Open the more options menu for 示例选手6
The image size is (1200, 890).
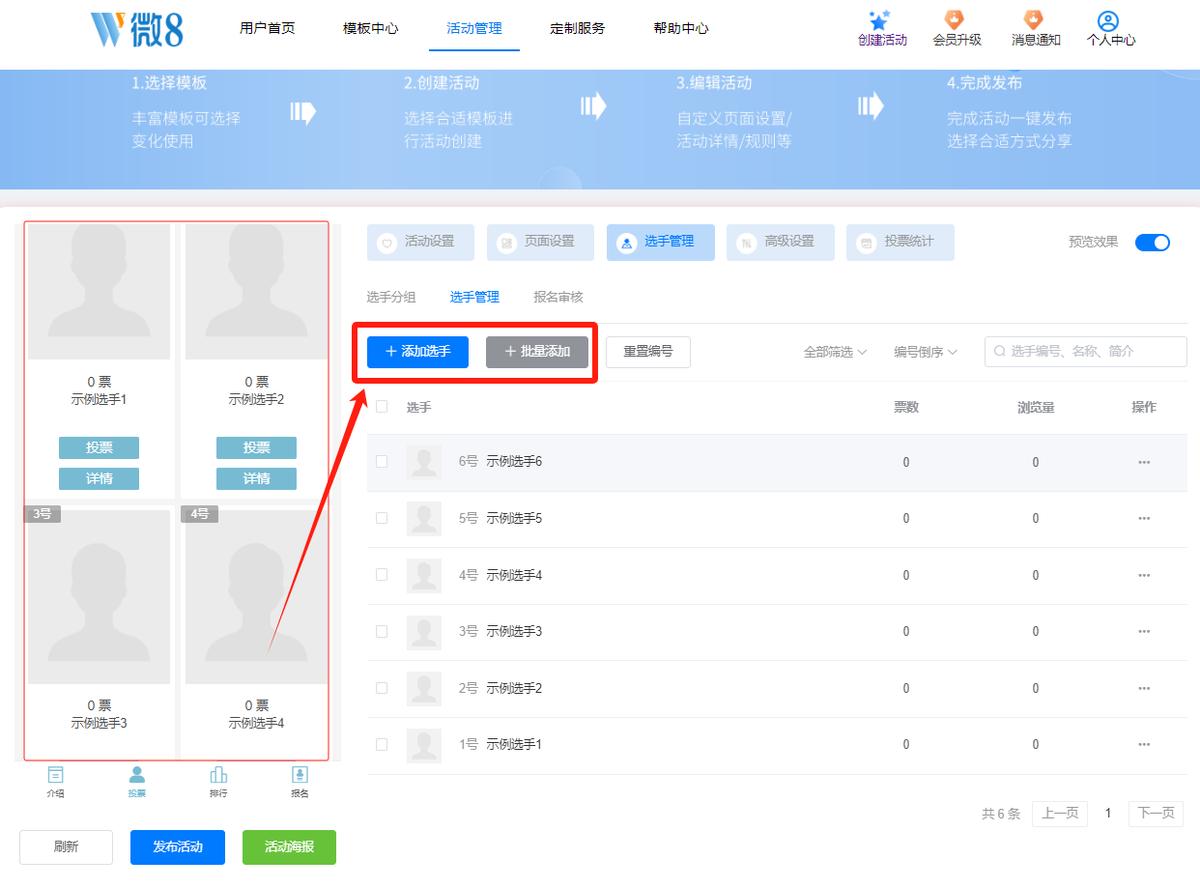click(1144, 462)
